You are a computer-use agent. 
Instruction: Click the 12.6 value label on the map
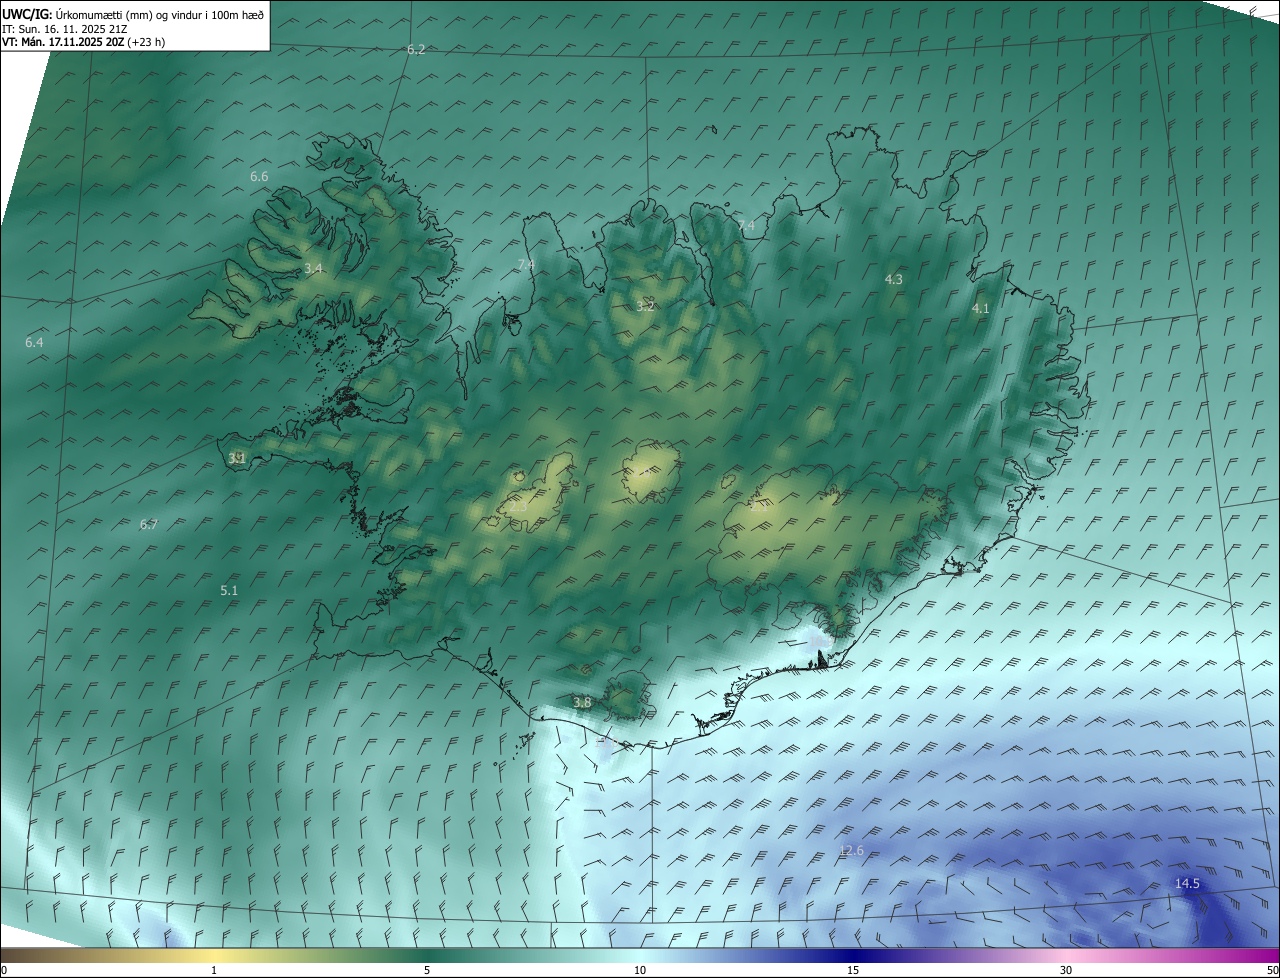(x=851, y=850)
